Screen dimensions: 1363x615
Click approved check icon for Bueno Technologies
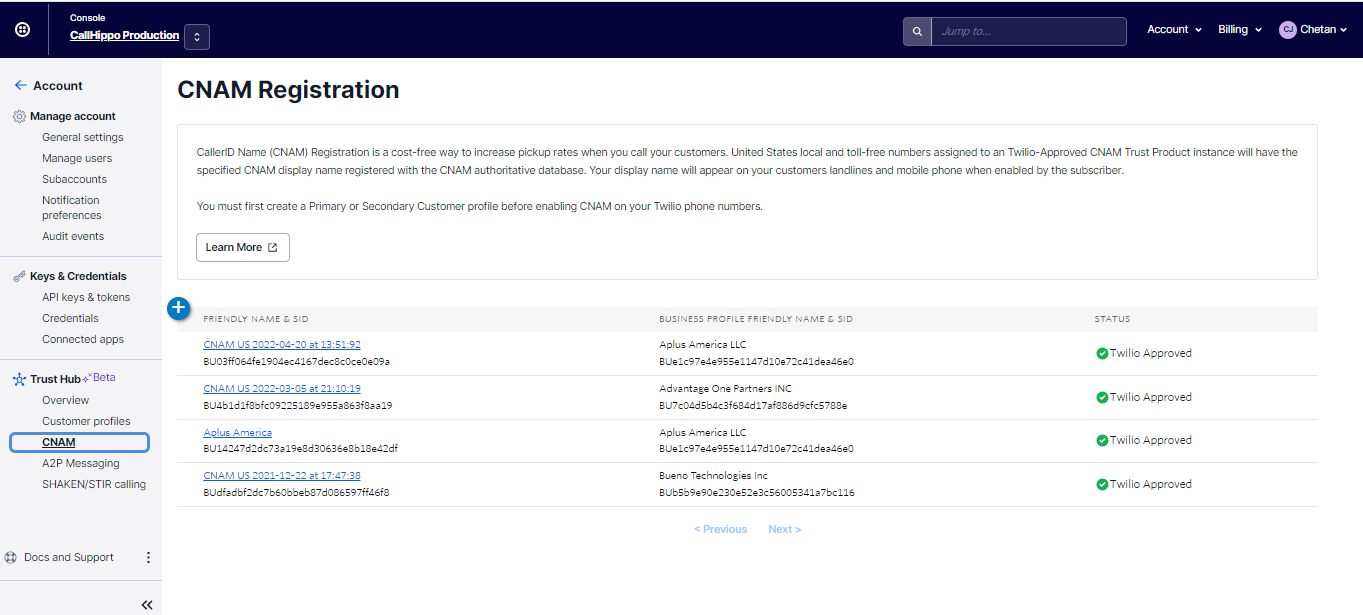tap(1102, 484)
